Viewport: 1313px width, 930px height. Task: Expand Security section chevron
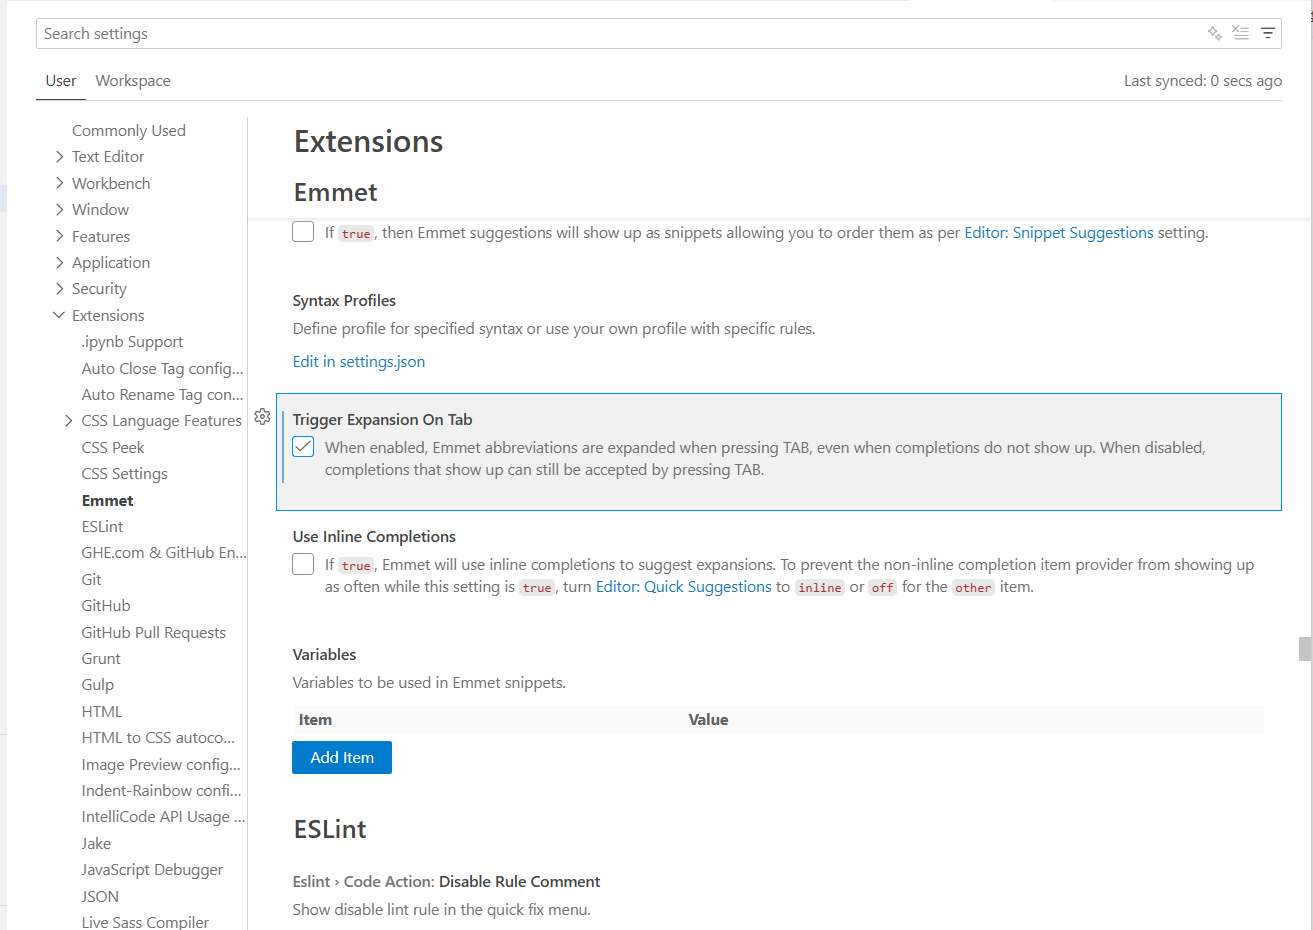click(60, 288)
